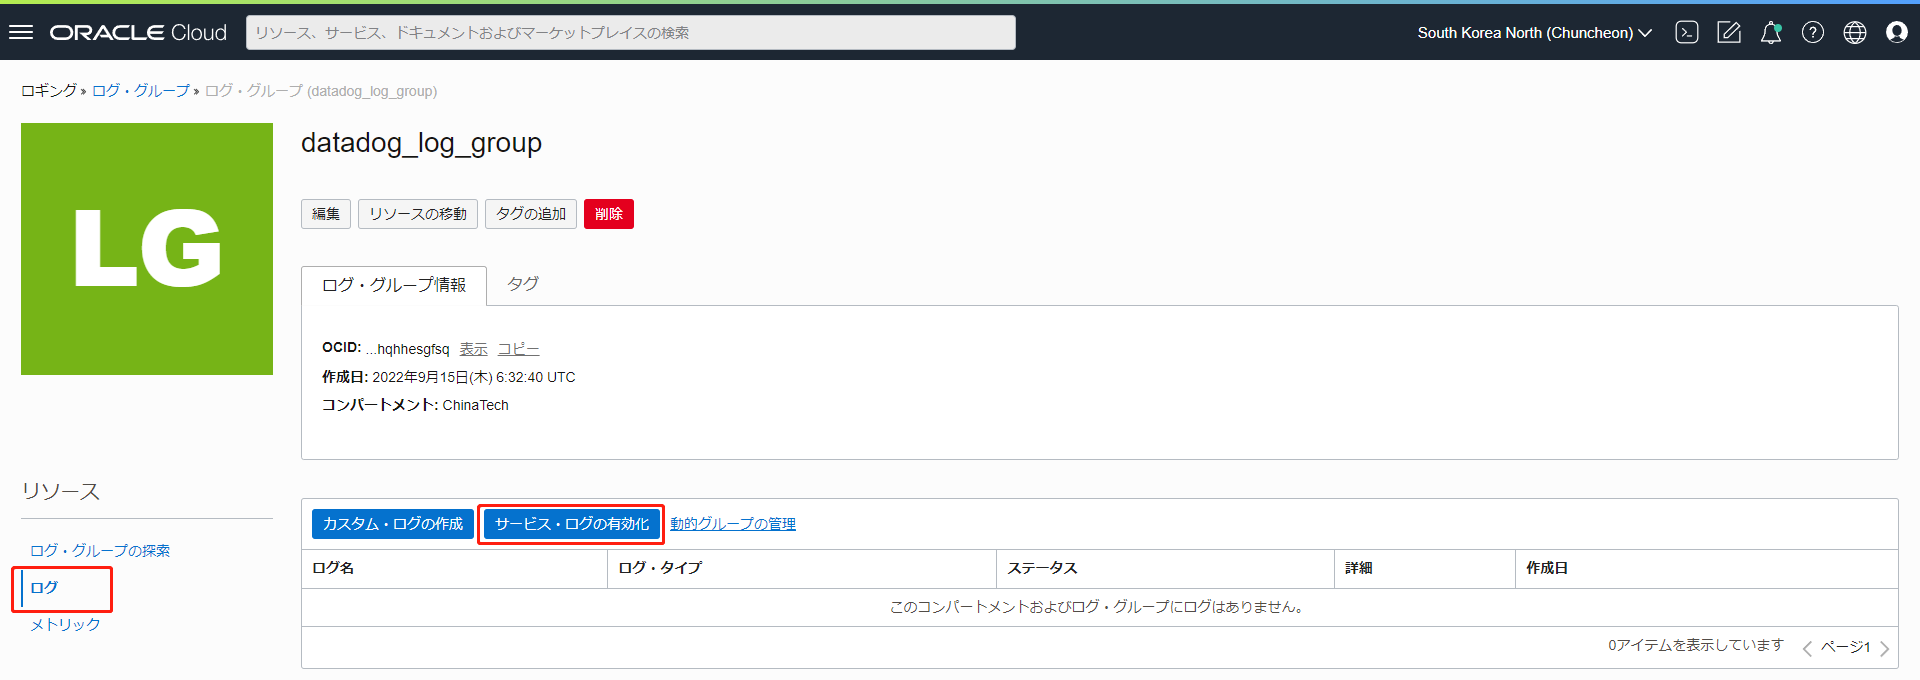
Task: Open the hamburger navigation menu
Action: pyautogui.click(x=21, y=32)
